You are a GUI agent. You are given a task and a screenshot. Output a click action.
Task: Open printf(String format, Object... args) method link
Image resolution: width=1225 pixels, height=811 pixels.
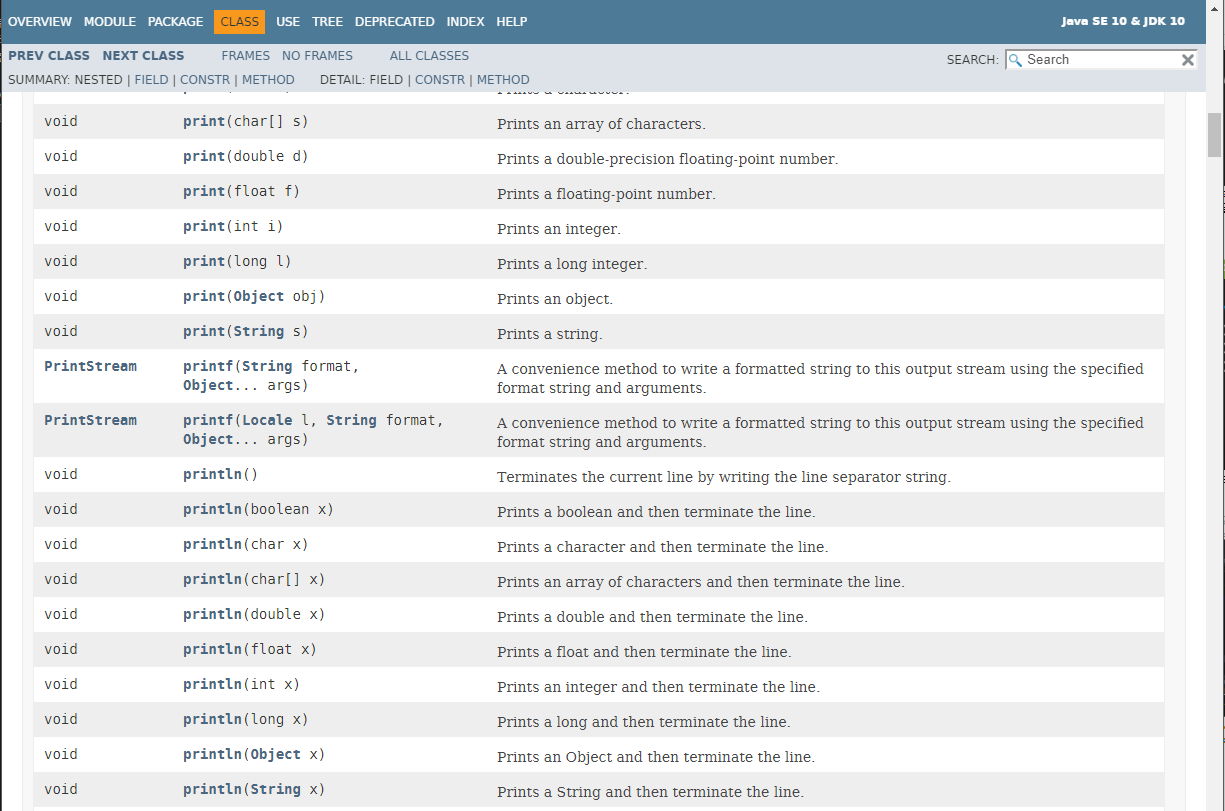pos(208,366)
